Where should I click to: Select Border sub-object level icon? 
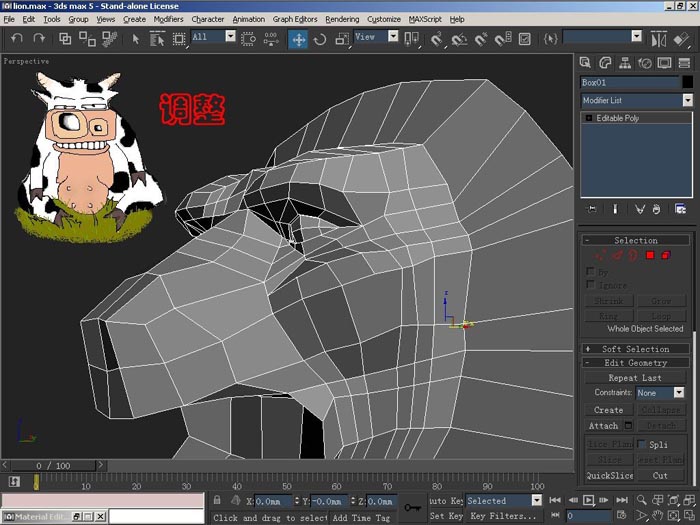pos(633,255)
